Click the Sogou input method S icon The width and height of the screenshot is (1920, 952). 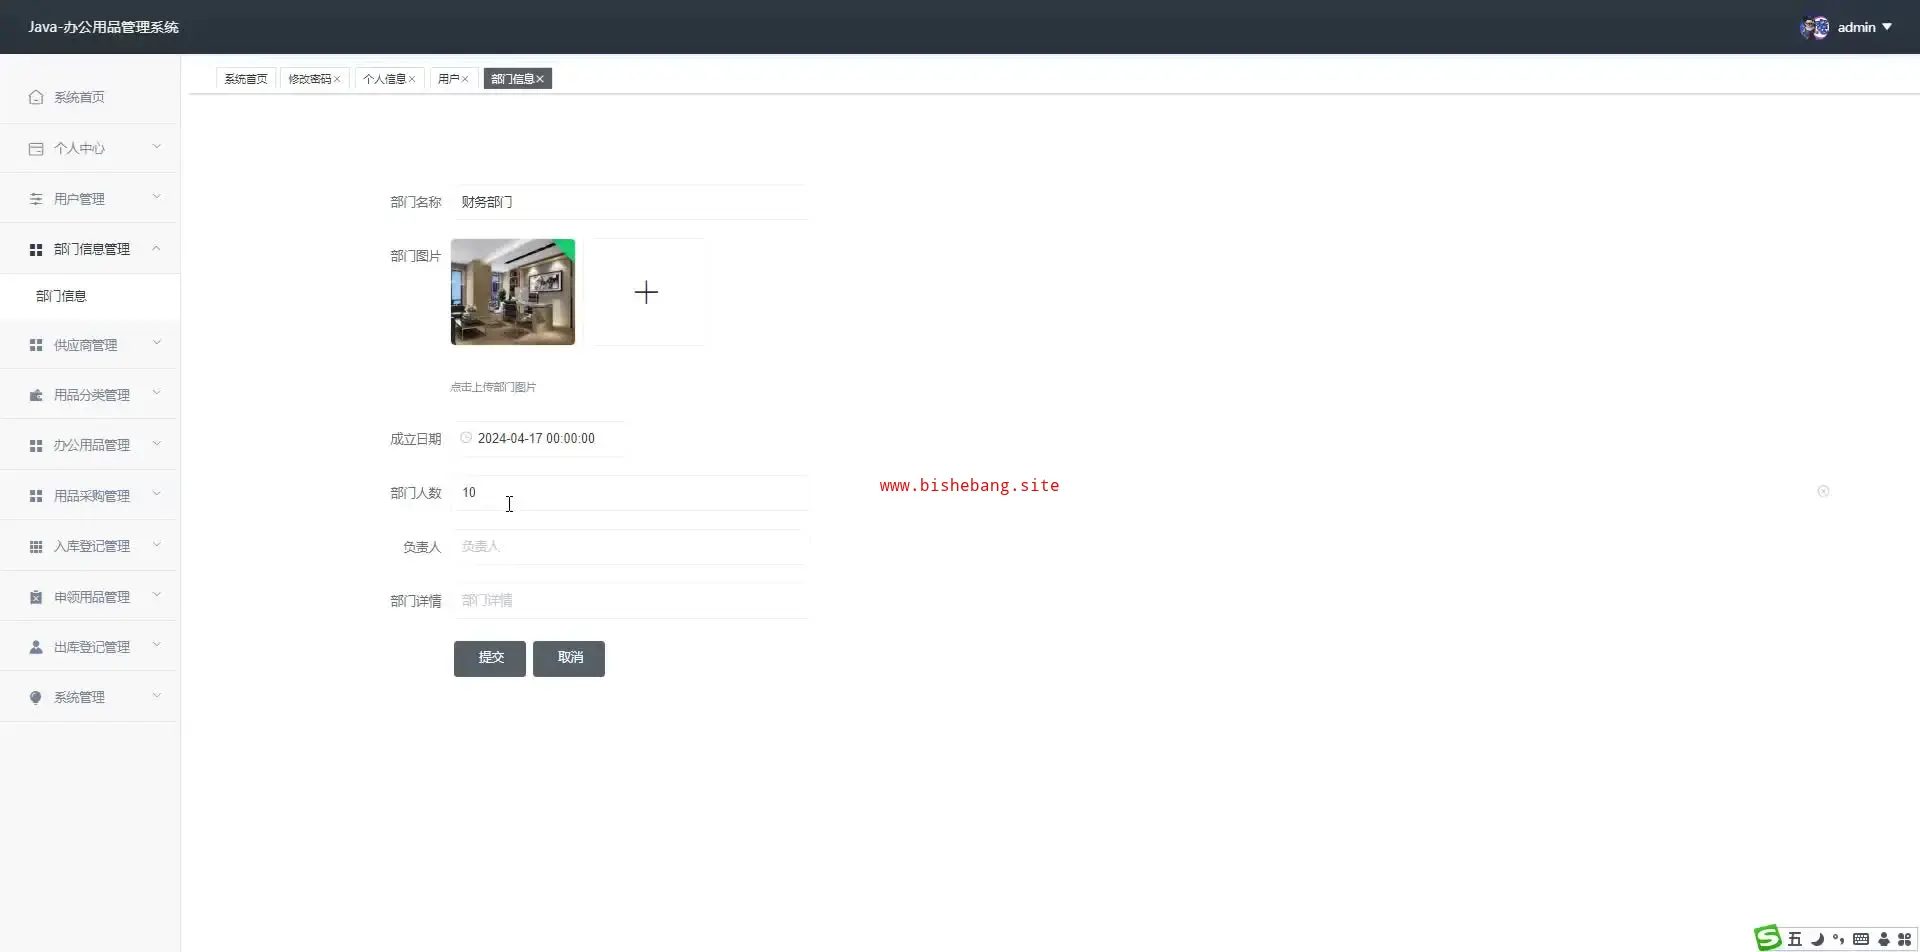1768,937
